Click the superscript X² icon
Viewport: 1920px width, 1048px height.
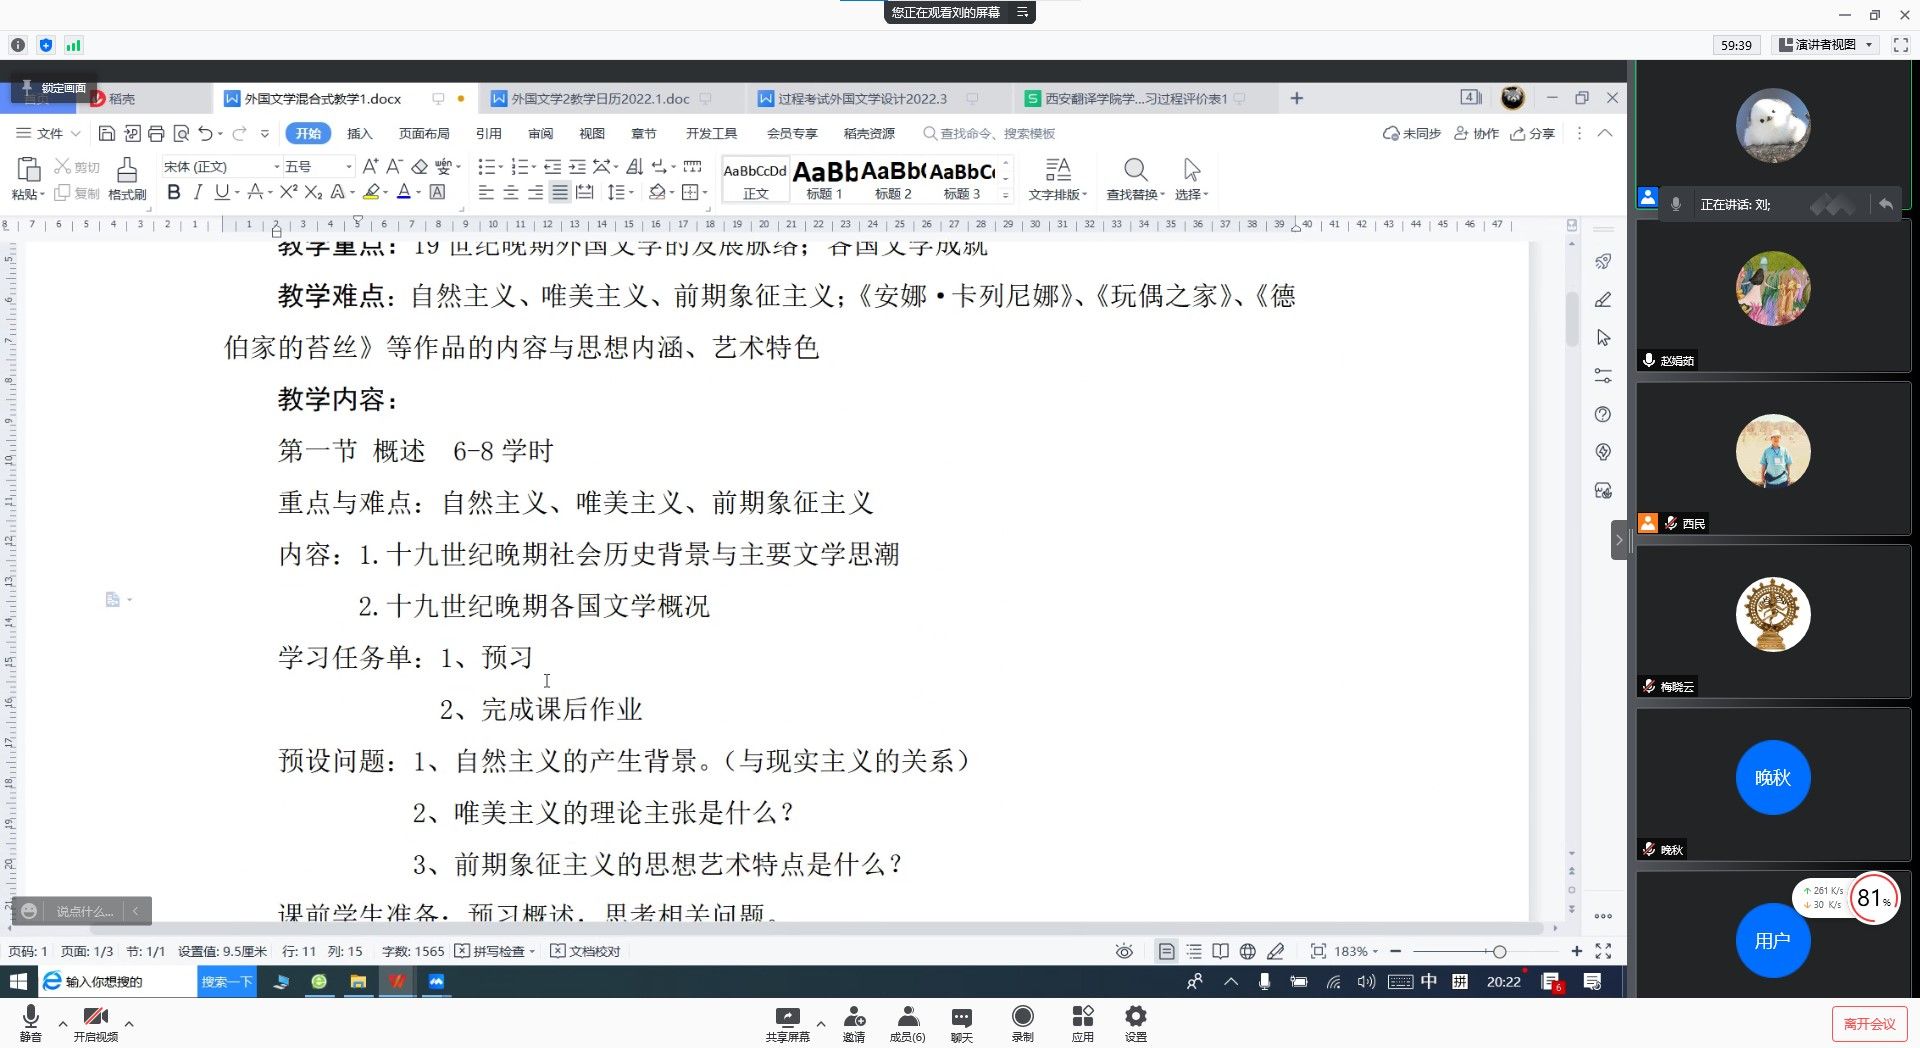(288, 192)
